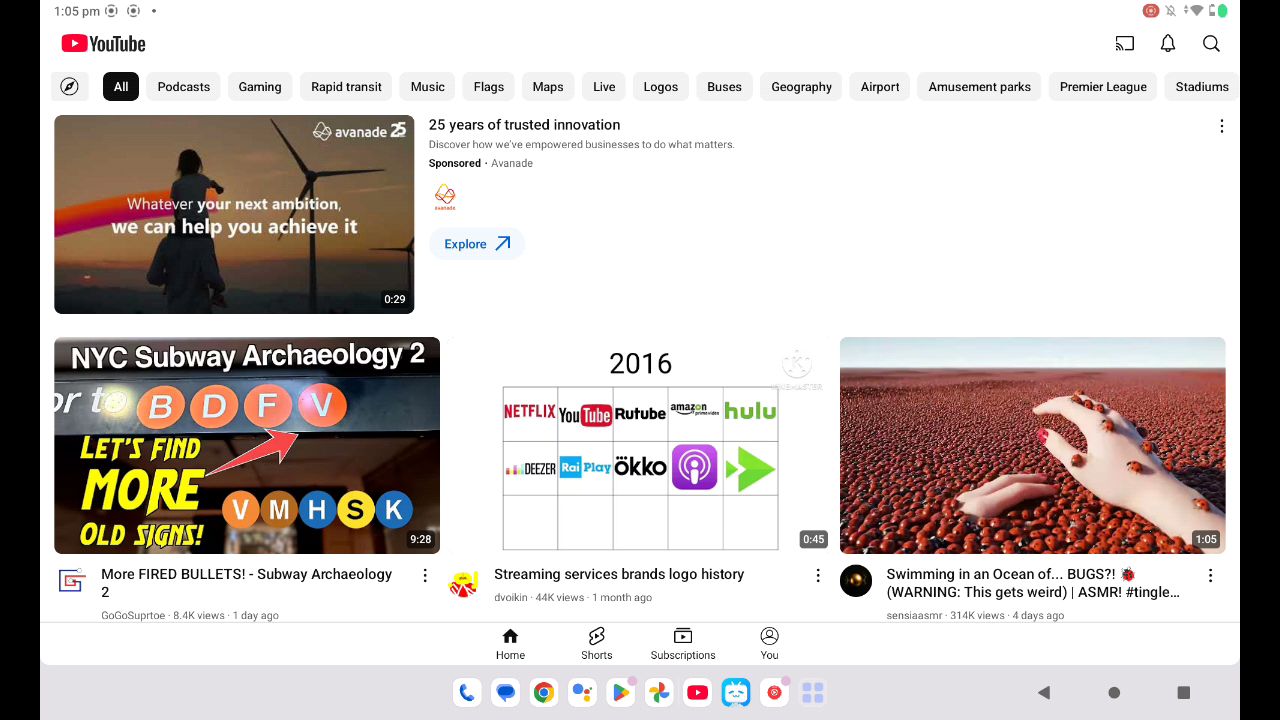Open options menu for Subway Archaeology video
The height and width of the screenshot is (720, 1280).
click(425, 576)
